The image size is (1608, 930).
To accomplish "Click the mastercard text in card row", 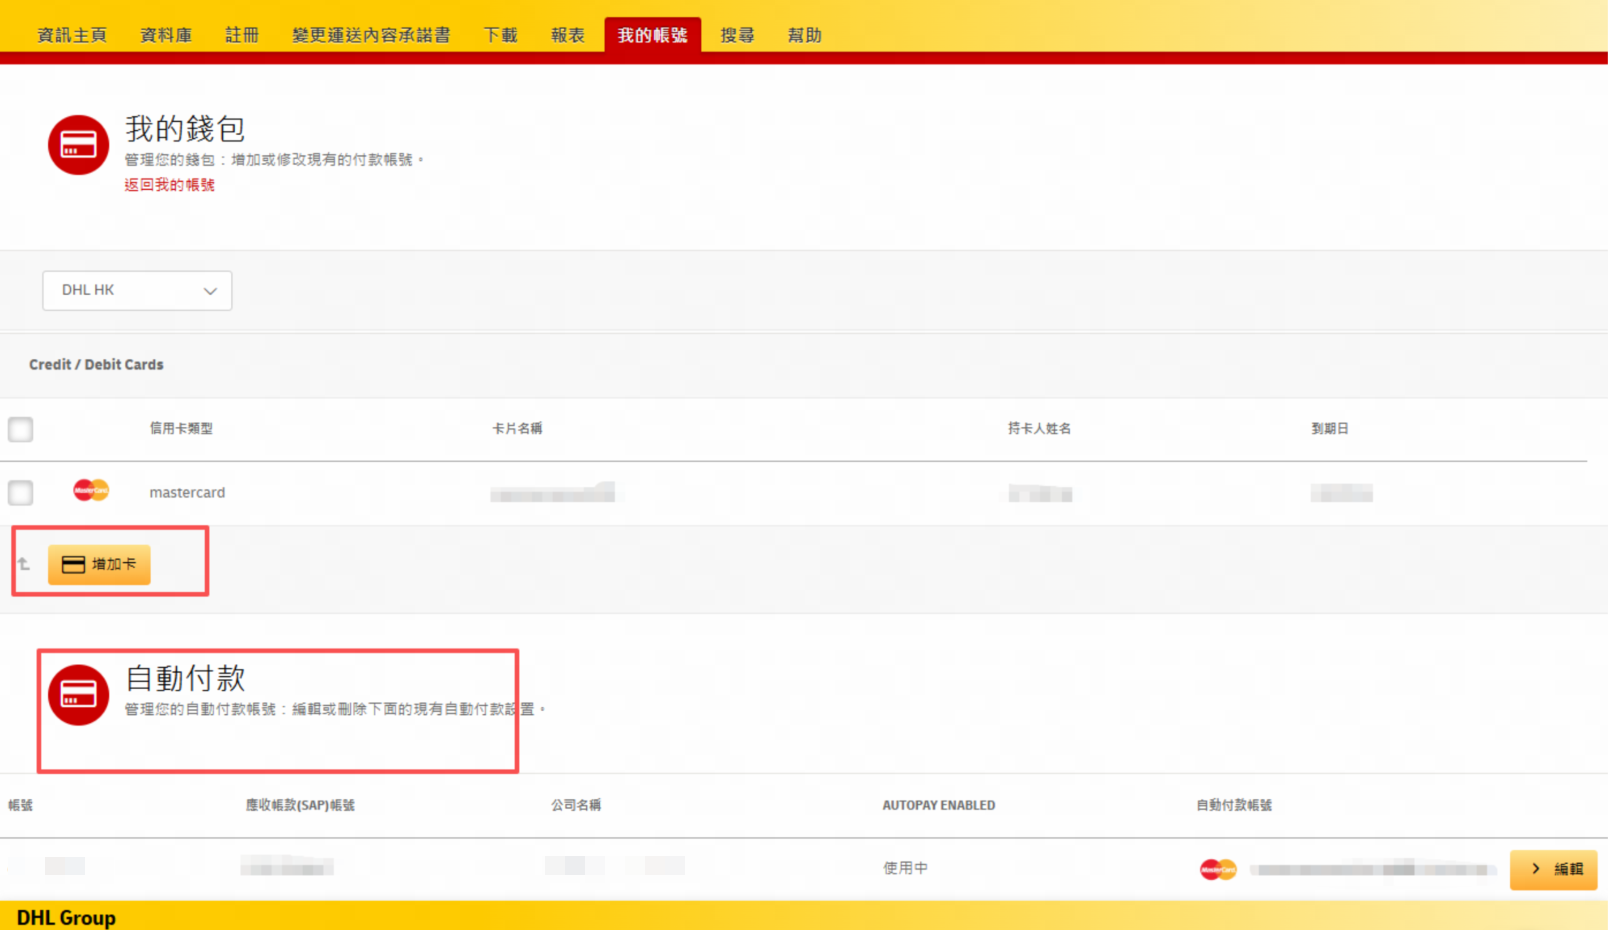I will [187, 492].
